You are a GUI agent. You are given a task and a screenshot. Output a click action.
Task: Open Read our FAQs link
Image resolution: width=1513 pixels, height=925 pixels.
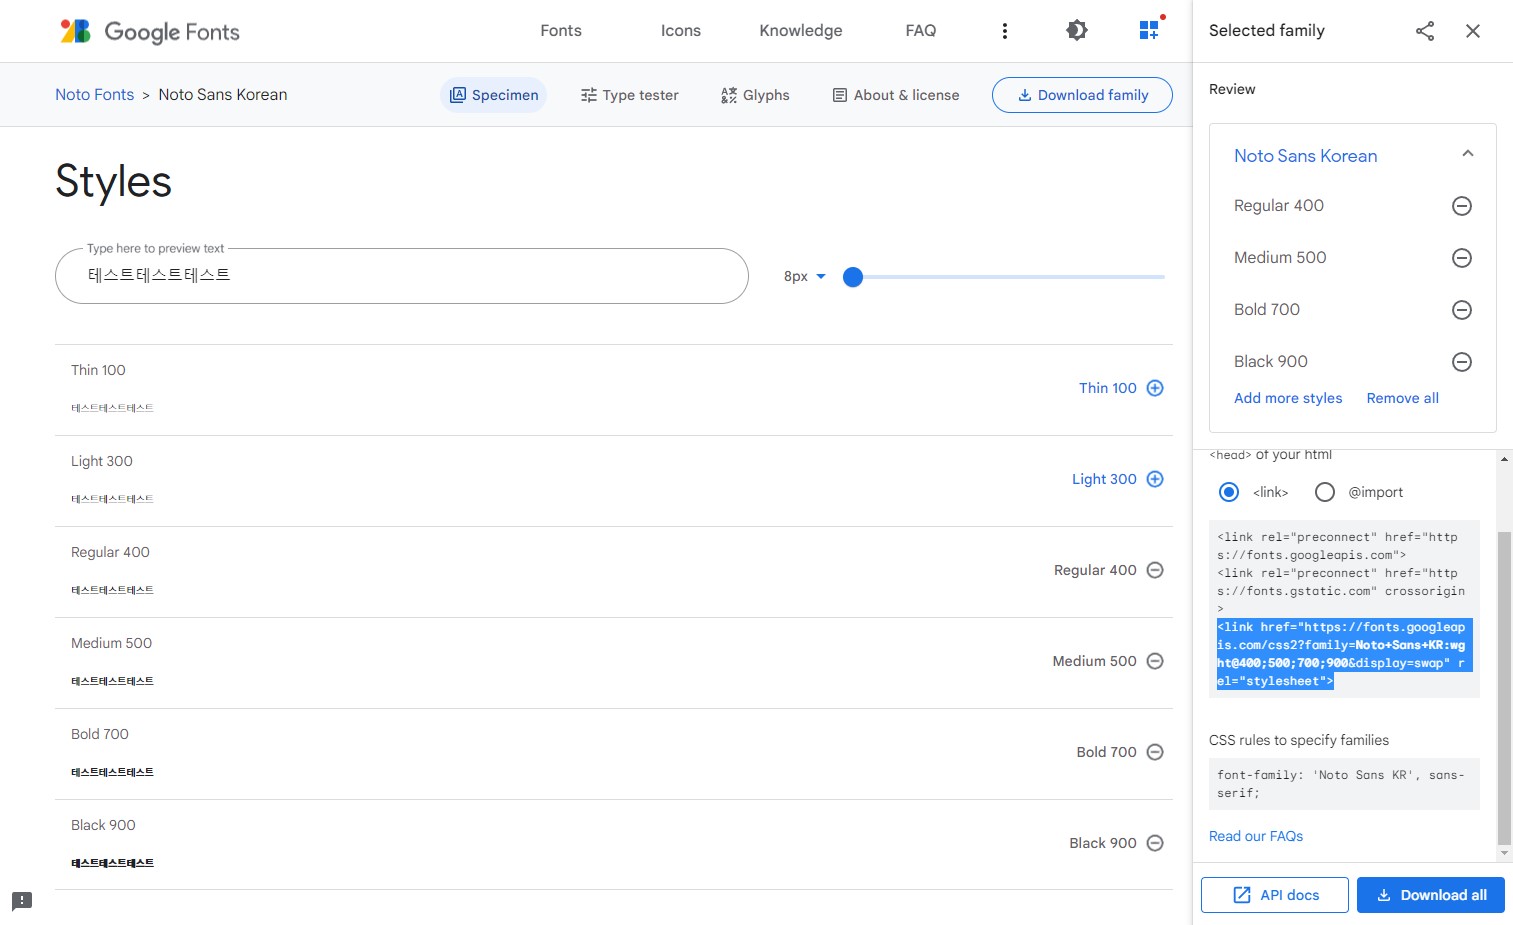[1256, 836]
